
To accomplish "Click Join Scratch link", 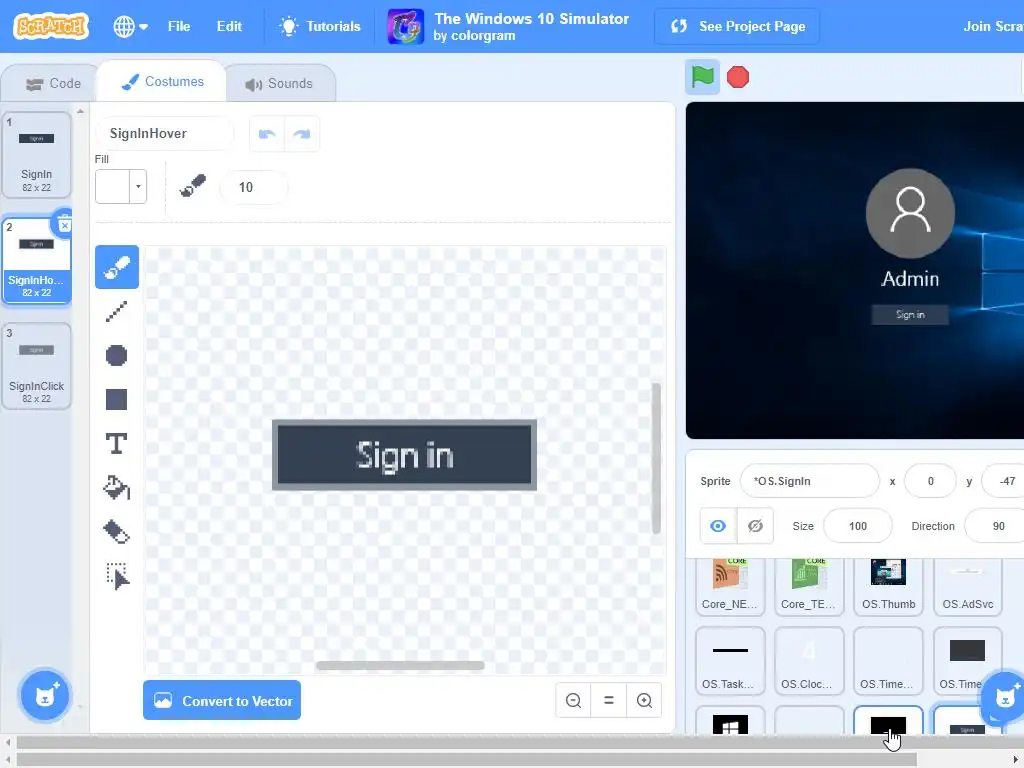I will 993,26.
